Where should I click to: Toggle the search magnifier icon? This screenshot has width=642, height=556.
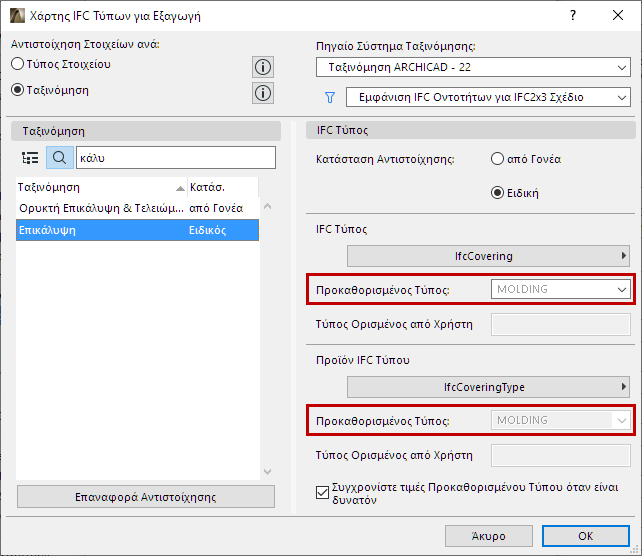click(x=60, y=158)
